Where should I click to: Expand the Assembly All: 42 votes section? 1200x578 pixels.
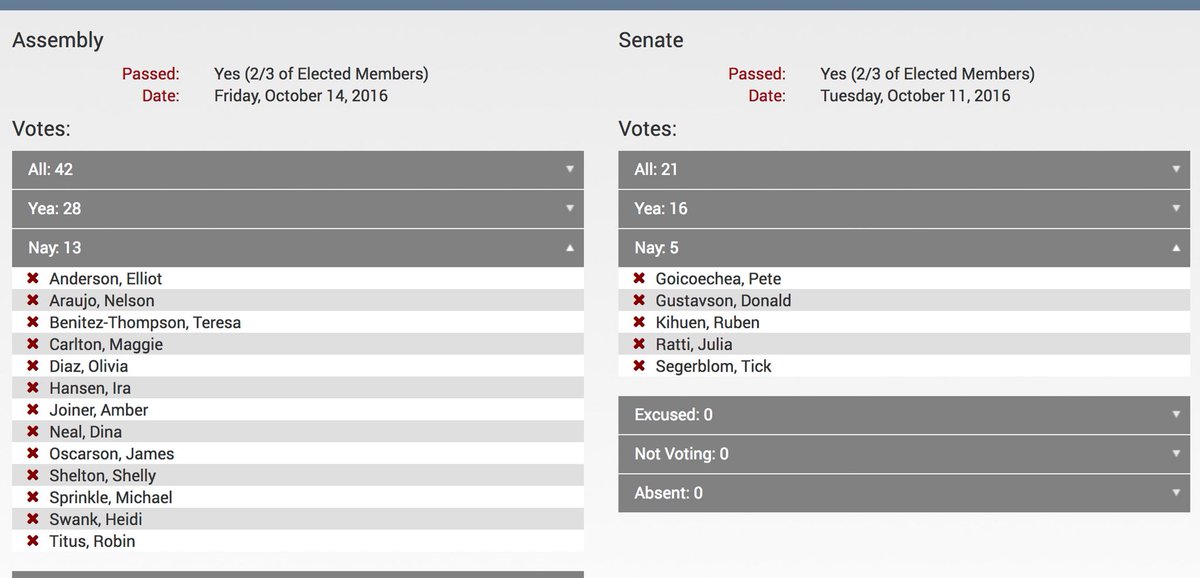tap(298, 170)
